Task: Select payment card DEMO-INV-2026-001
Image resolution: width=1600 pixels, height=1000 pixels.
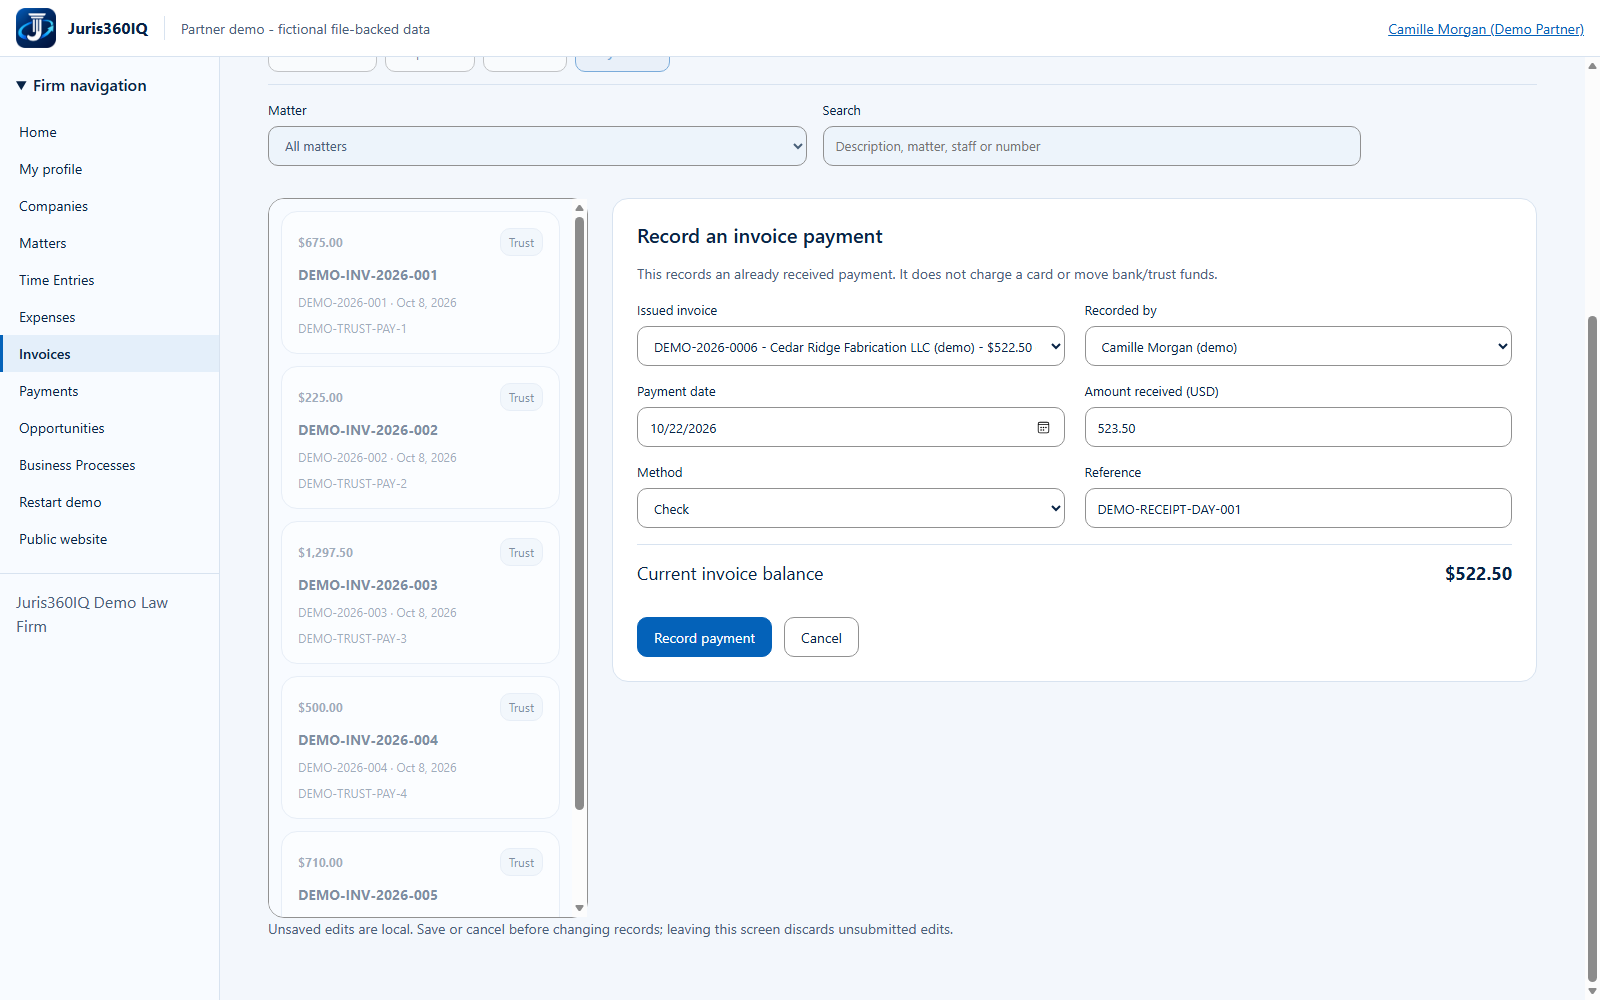Action: (420, 283)
